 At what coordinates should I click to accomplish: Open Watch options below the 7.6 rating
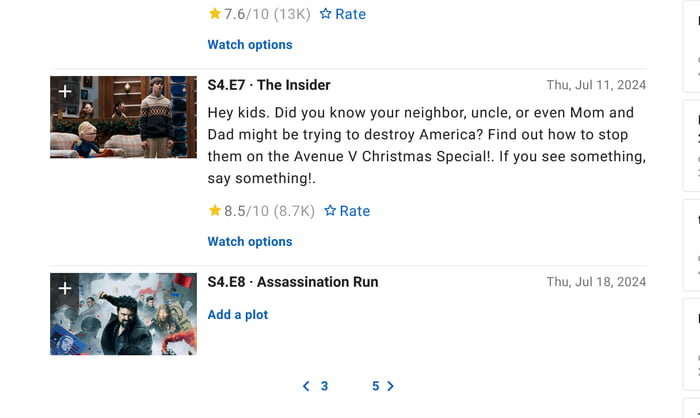(x=250, y=45)
